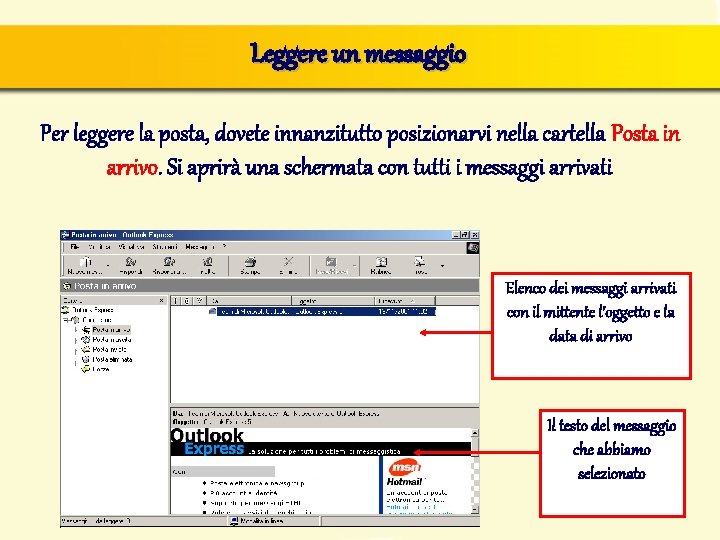
Task: Close the Cartelle folder pane
Action: click(161, 300)
